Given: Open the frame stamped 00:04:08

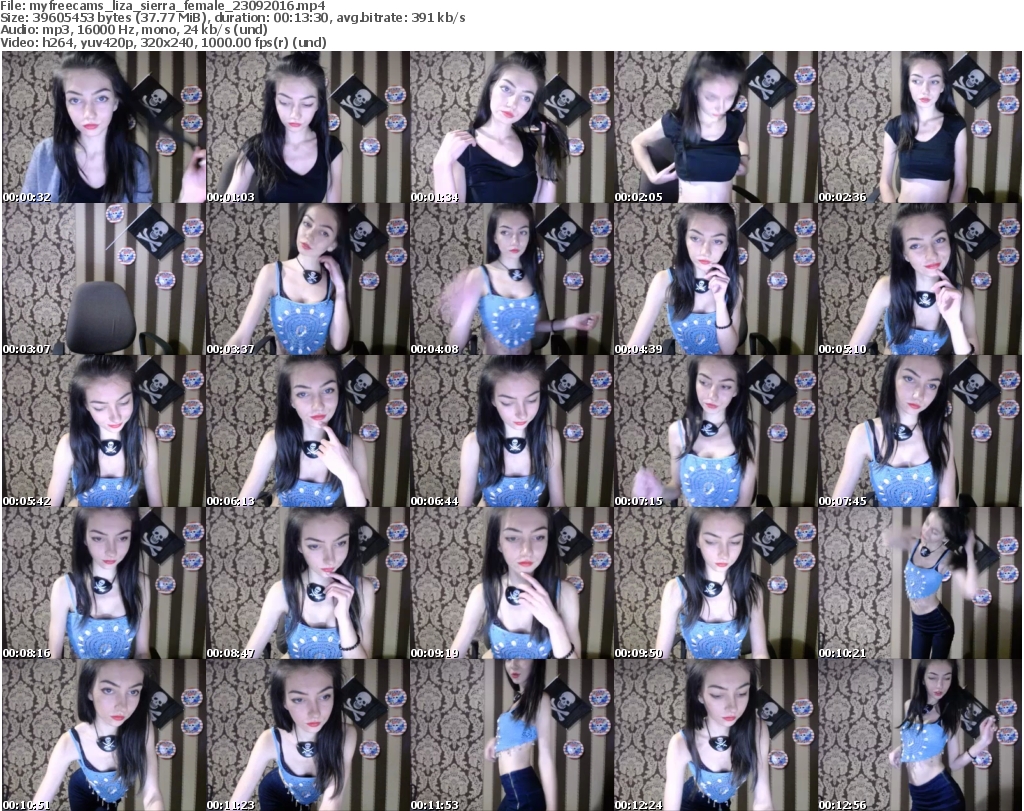Looking at the screenshot, I should point(511,279).
